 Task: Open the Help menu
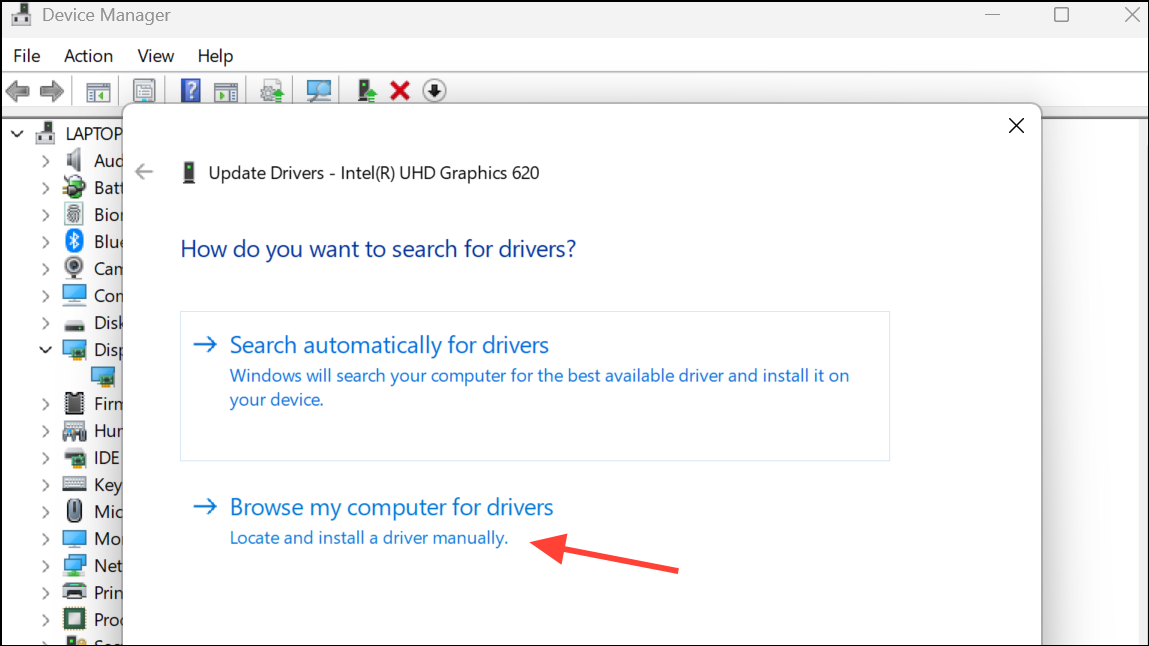point(215,56)
